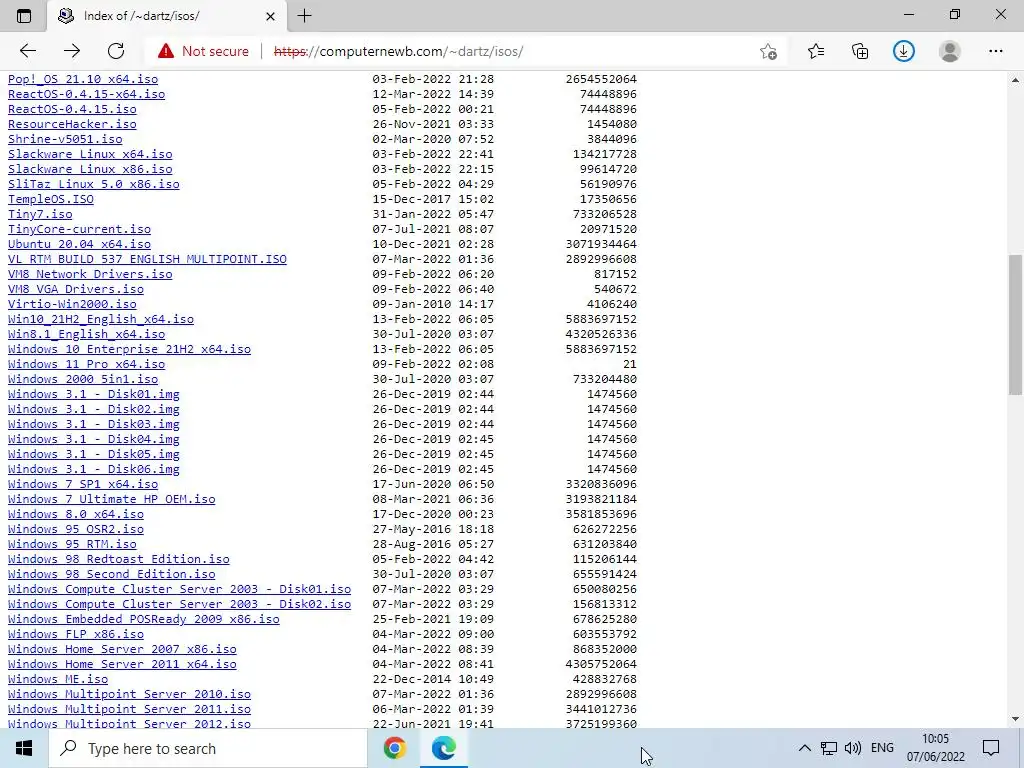Download Windows 98 Second Edition.iso
This screenshot has width=1024, height=768.
[x=112, y=575]
